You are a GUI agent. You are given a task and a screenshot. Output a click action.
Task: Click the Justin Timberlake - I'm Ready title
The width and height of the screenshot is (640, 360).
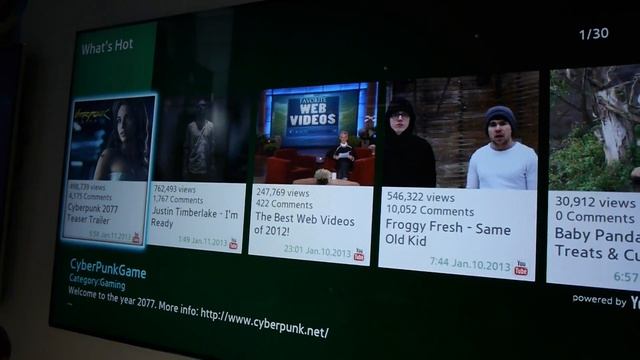194,217
